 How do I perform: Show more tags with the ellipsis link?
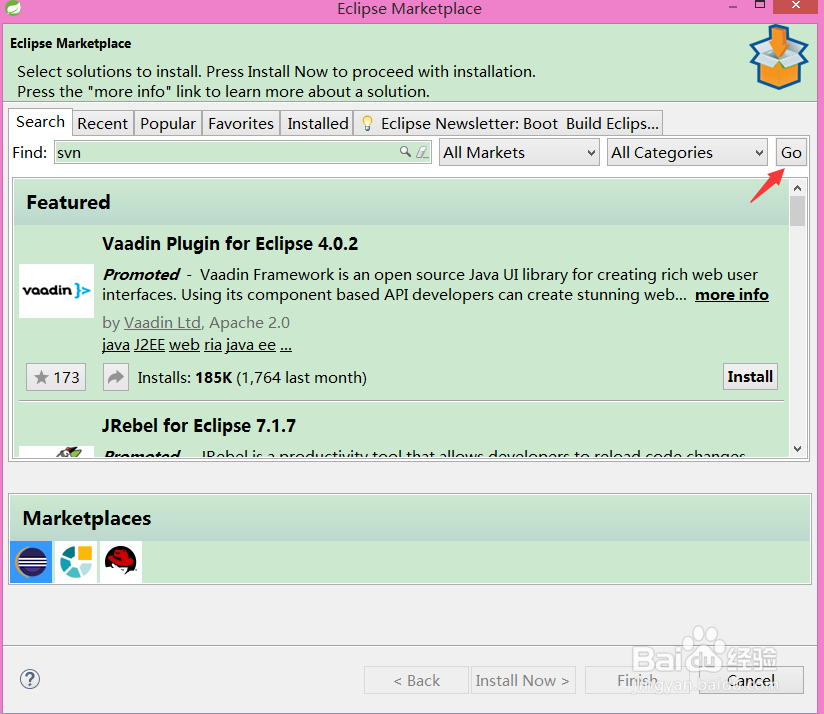[x=286, y=345]
